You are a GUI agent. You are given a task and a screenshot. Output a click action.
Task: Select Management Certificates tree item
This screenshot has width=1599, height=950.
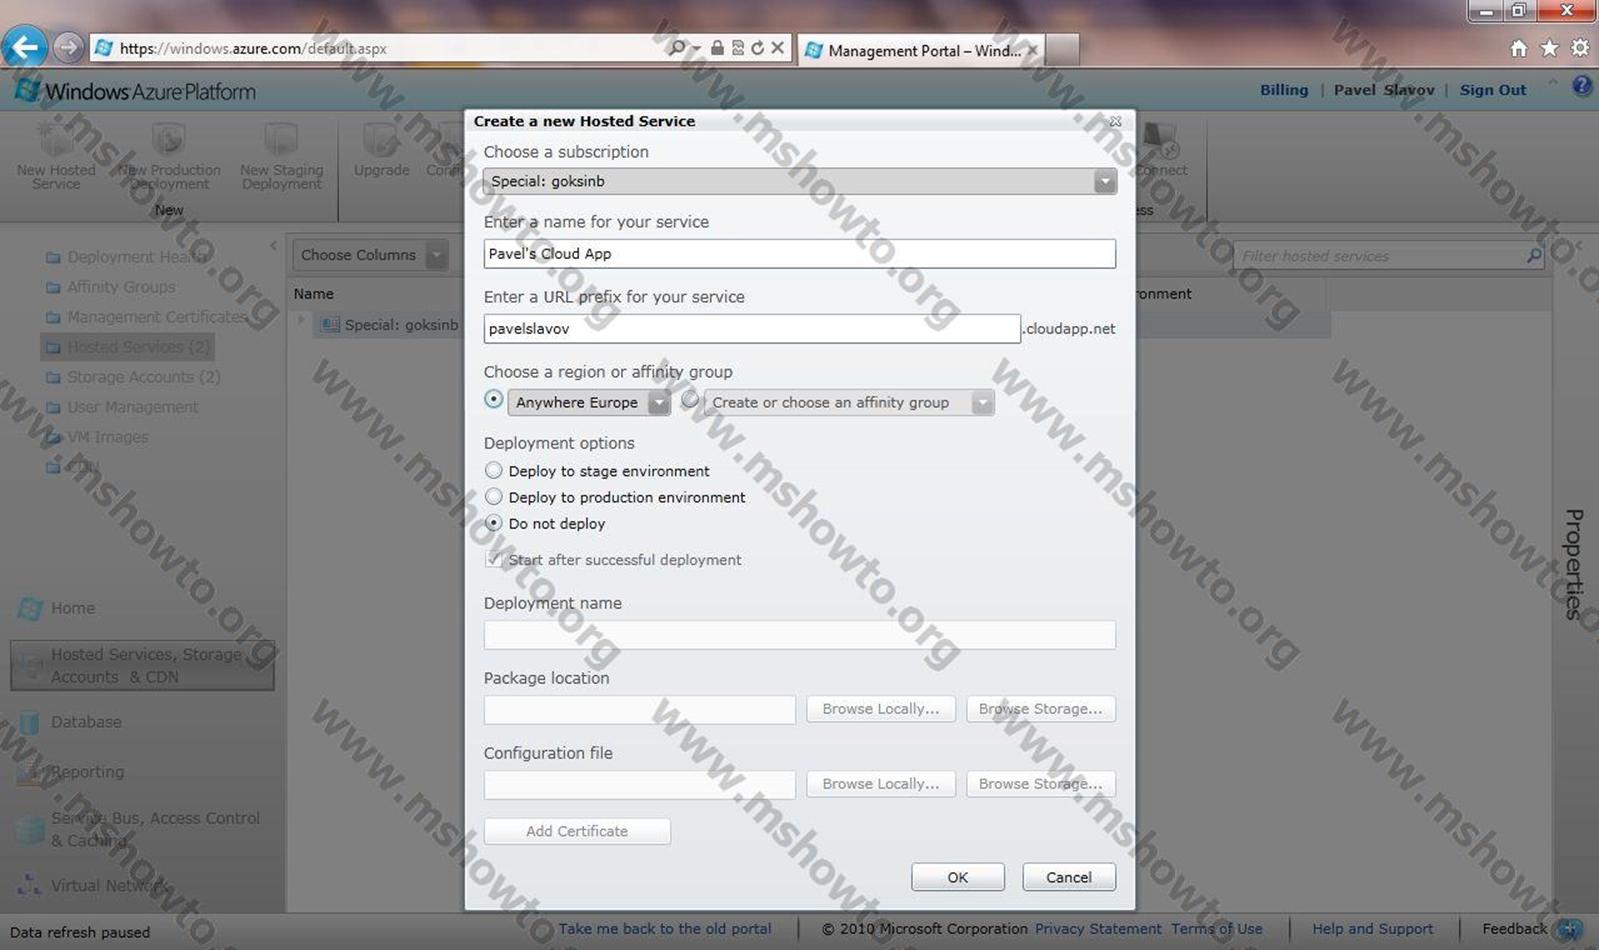point(146,317)
